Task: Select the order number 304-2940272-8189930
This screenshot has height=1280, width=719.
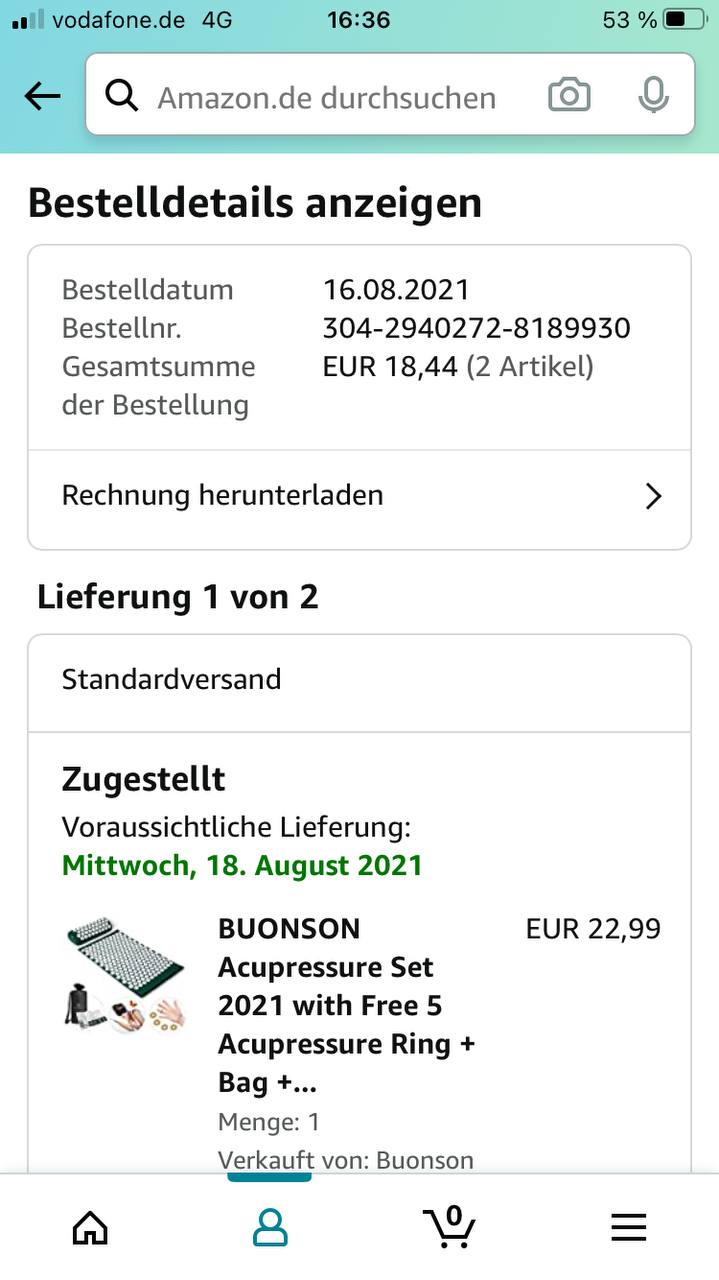Action: pos(476,328)
